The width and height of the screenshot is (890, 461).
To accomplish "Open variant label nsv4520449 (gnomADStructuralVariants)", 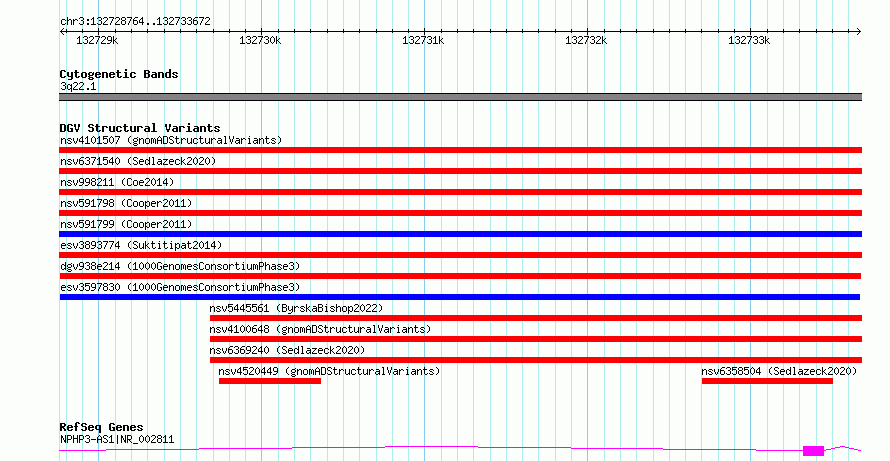I will [329, 371].
